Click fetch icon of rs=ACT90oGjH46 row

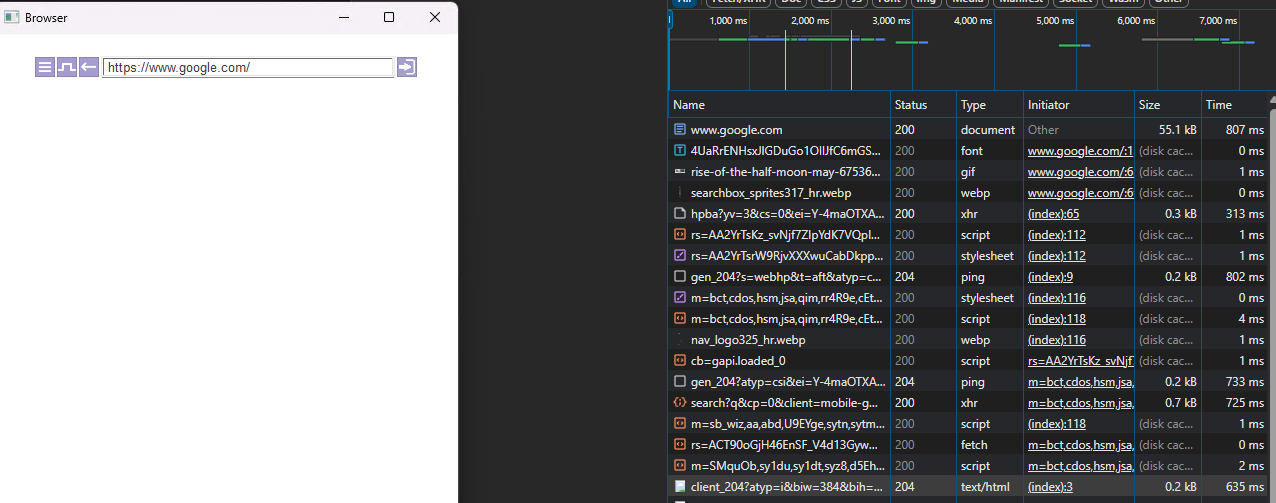click(x=680, y=445)
